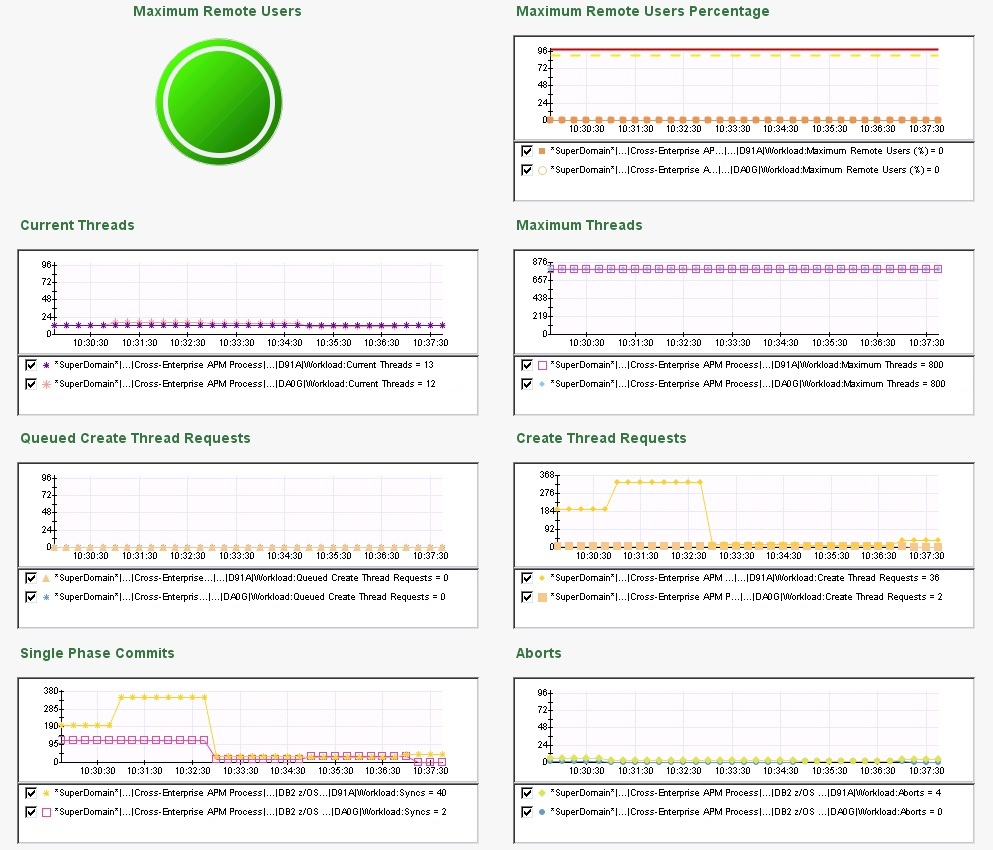The height and width of the screenshot is (850, 993).
Task: Toggle D91A Syncs = 40 checkbox
Action: click(31, 792)
